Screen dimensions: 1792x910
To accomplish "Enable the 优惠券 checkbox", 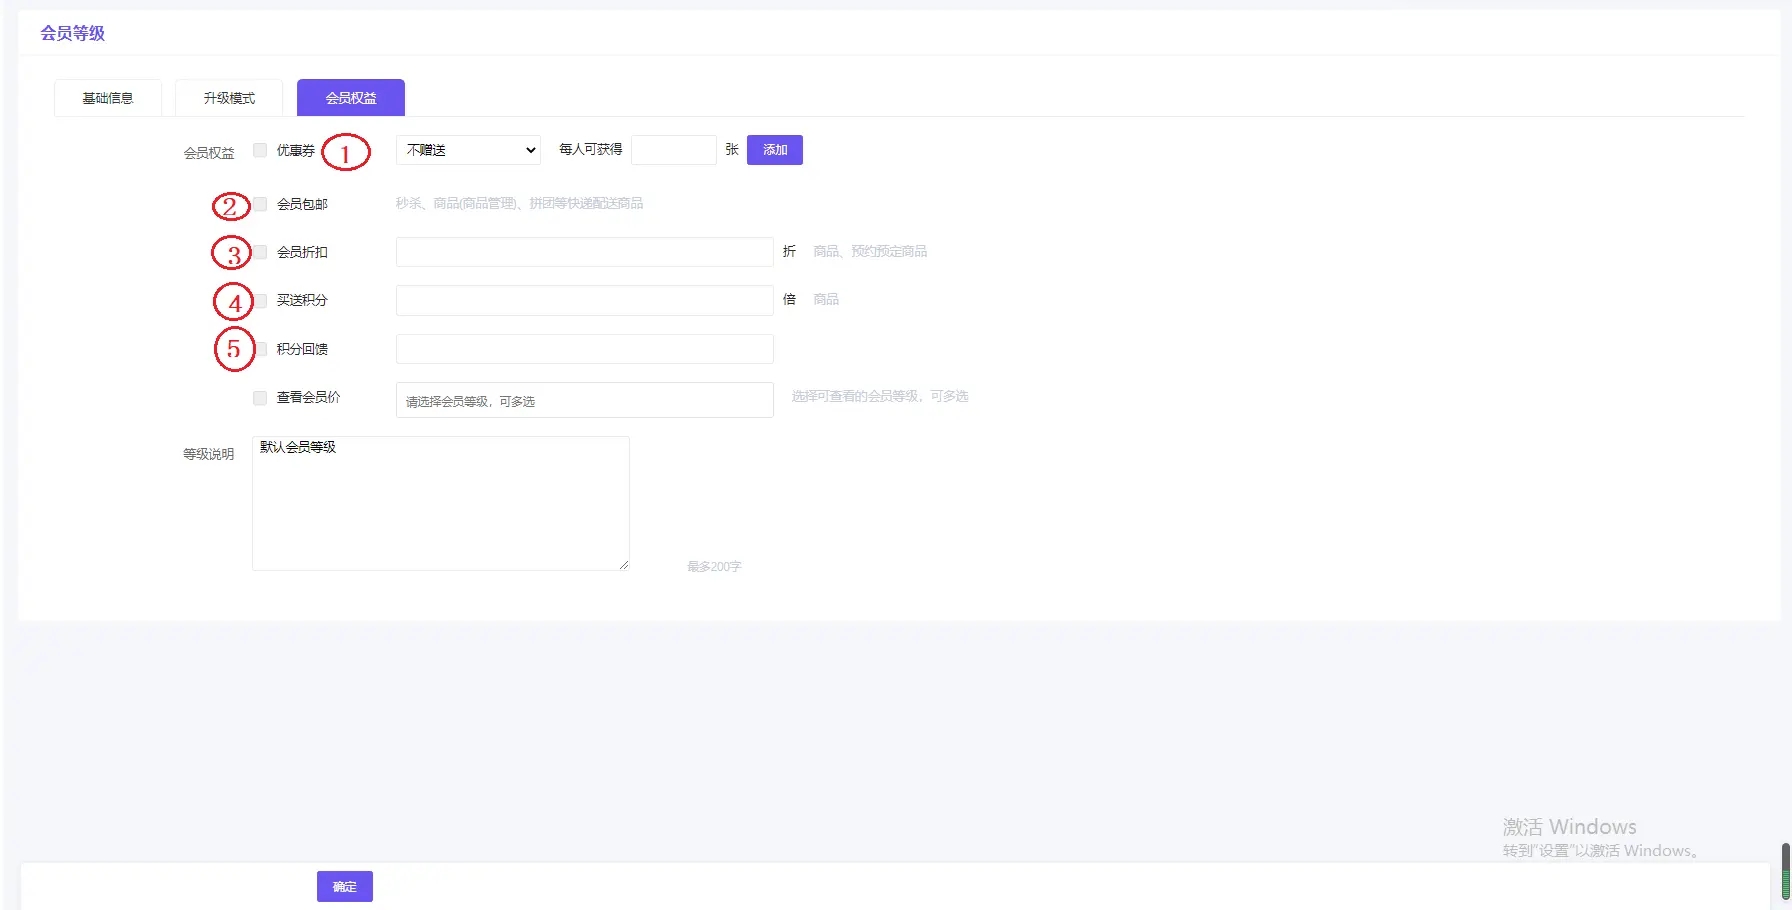I will pyautogui.click(x=260, y=150).
